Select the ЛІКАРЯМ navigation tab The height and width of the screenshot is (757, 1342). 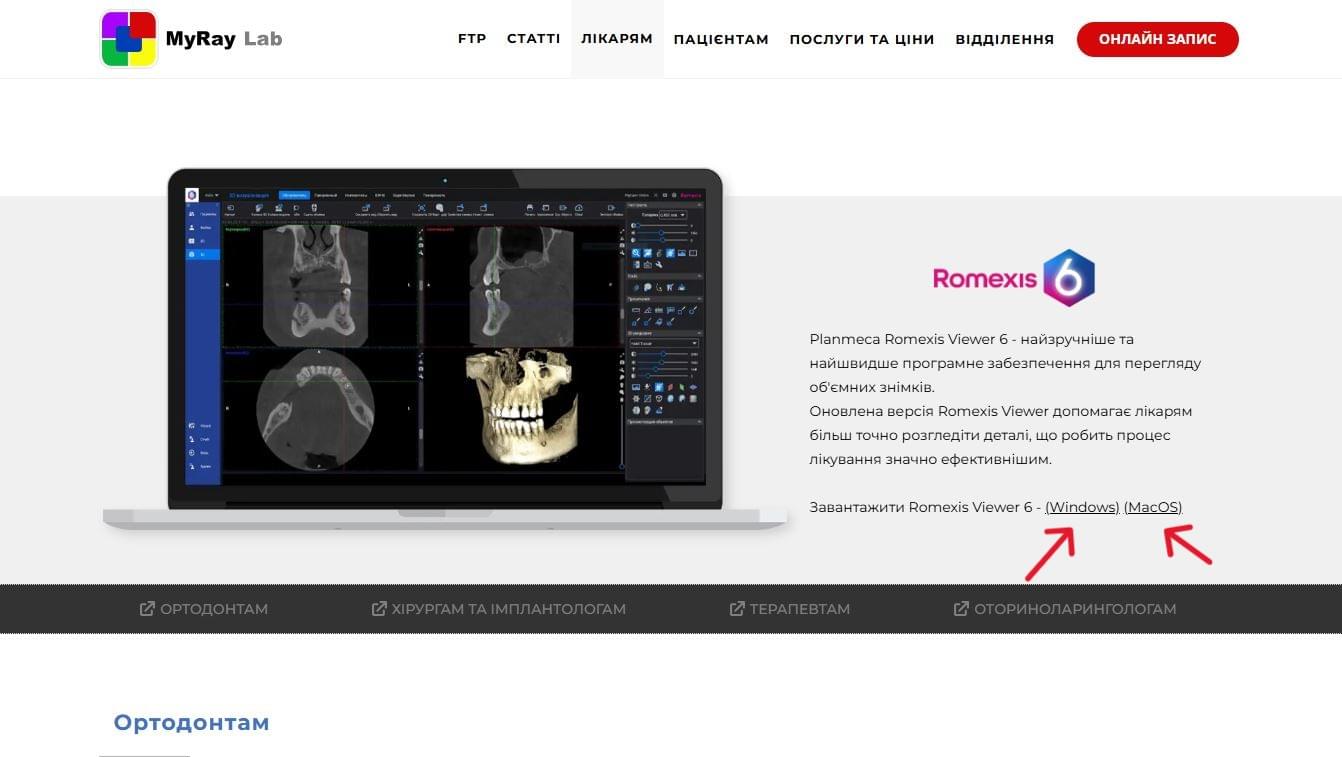click(x=617, y=39)
